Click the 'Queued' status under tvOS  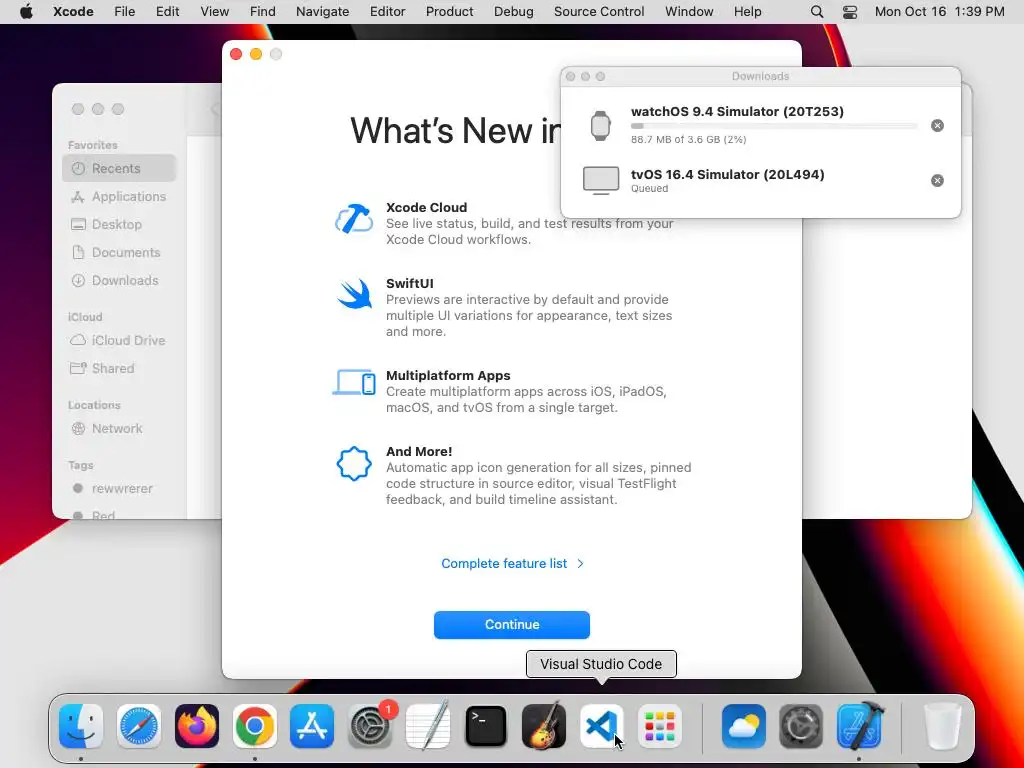tap(649, 189)
